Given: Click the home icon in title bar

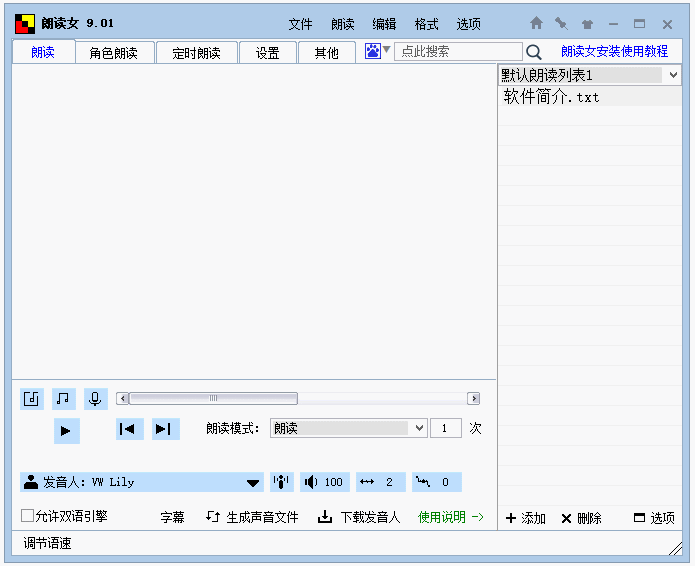Looking at the screenshot, I should (x=536, y=23).
